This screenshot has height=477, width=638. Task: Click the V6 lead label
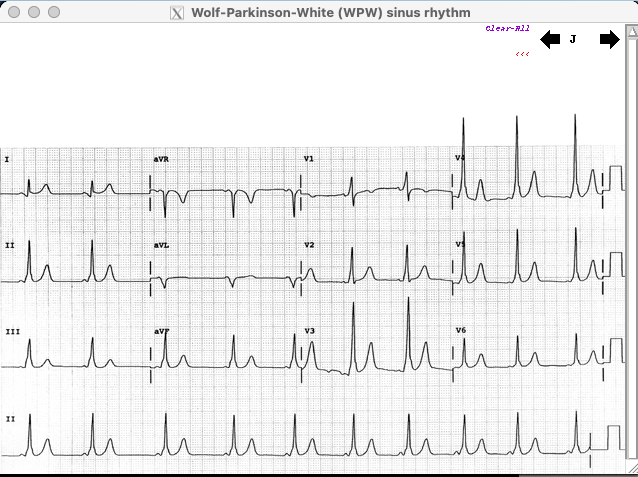pos(461,330)
